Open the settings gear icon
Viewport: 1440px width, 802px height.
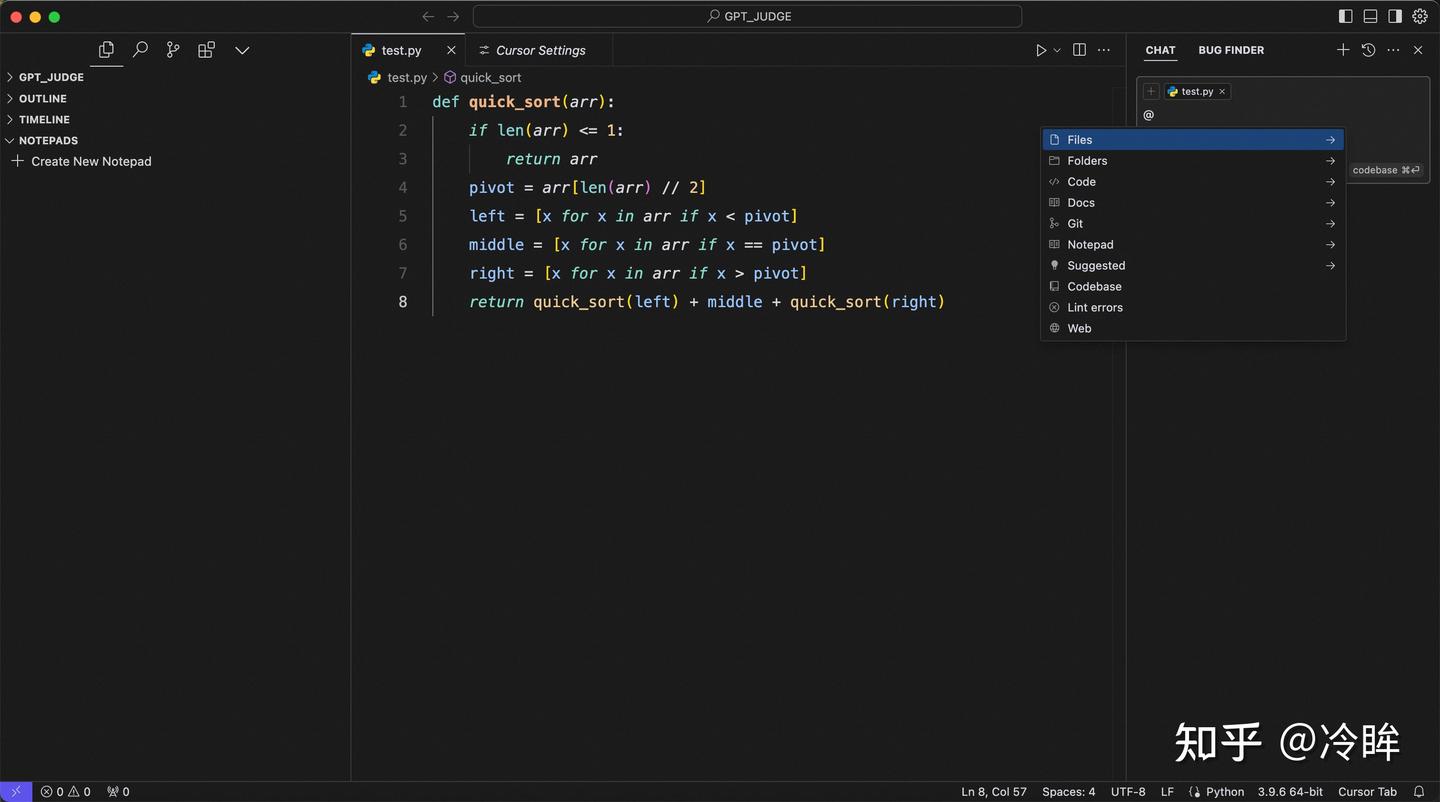click(1420, 16)
